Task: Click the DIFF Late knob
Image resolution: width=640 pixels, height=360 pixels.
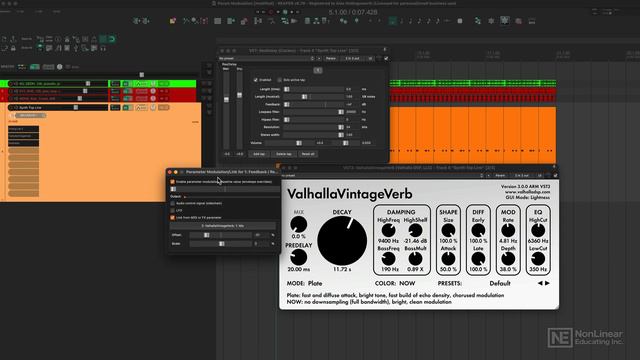Action: 478,258
